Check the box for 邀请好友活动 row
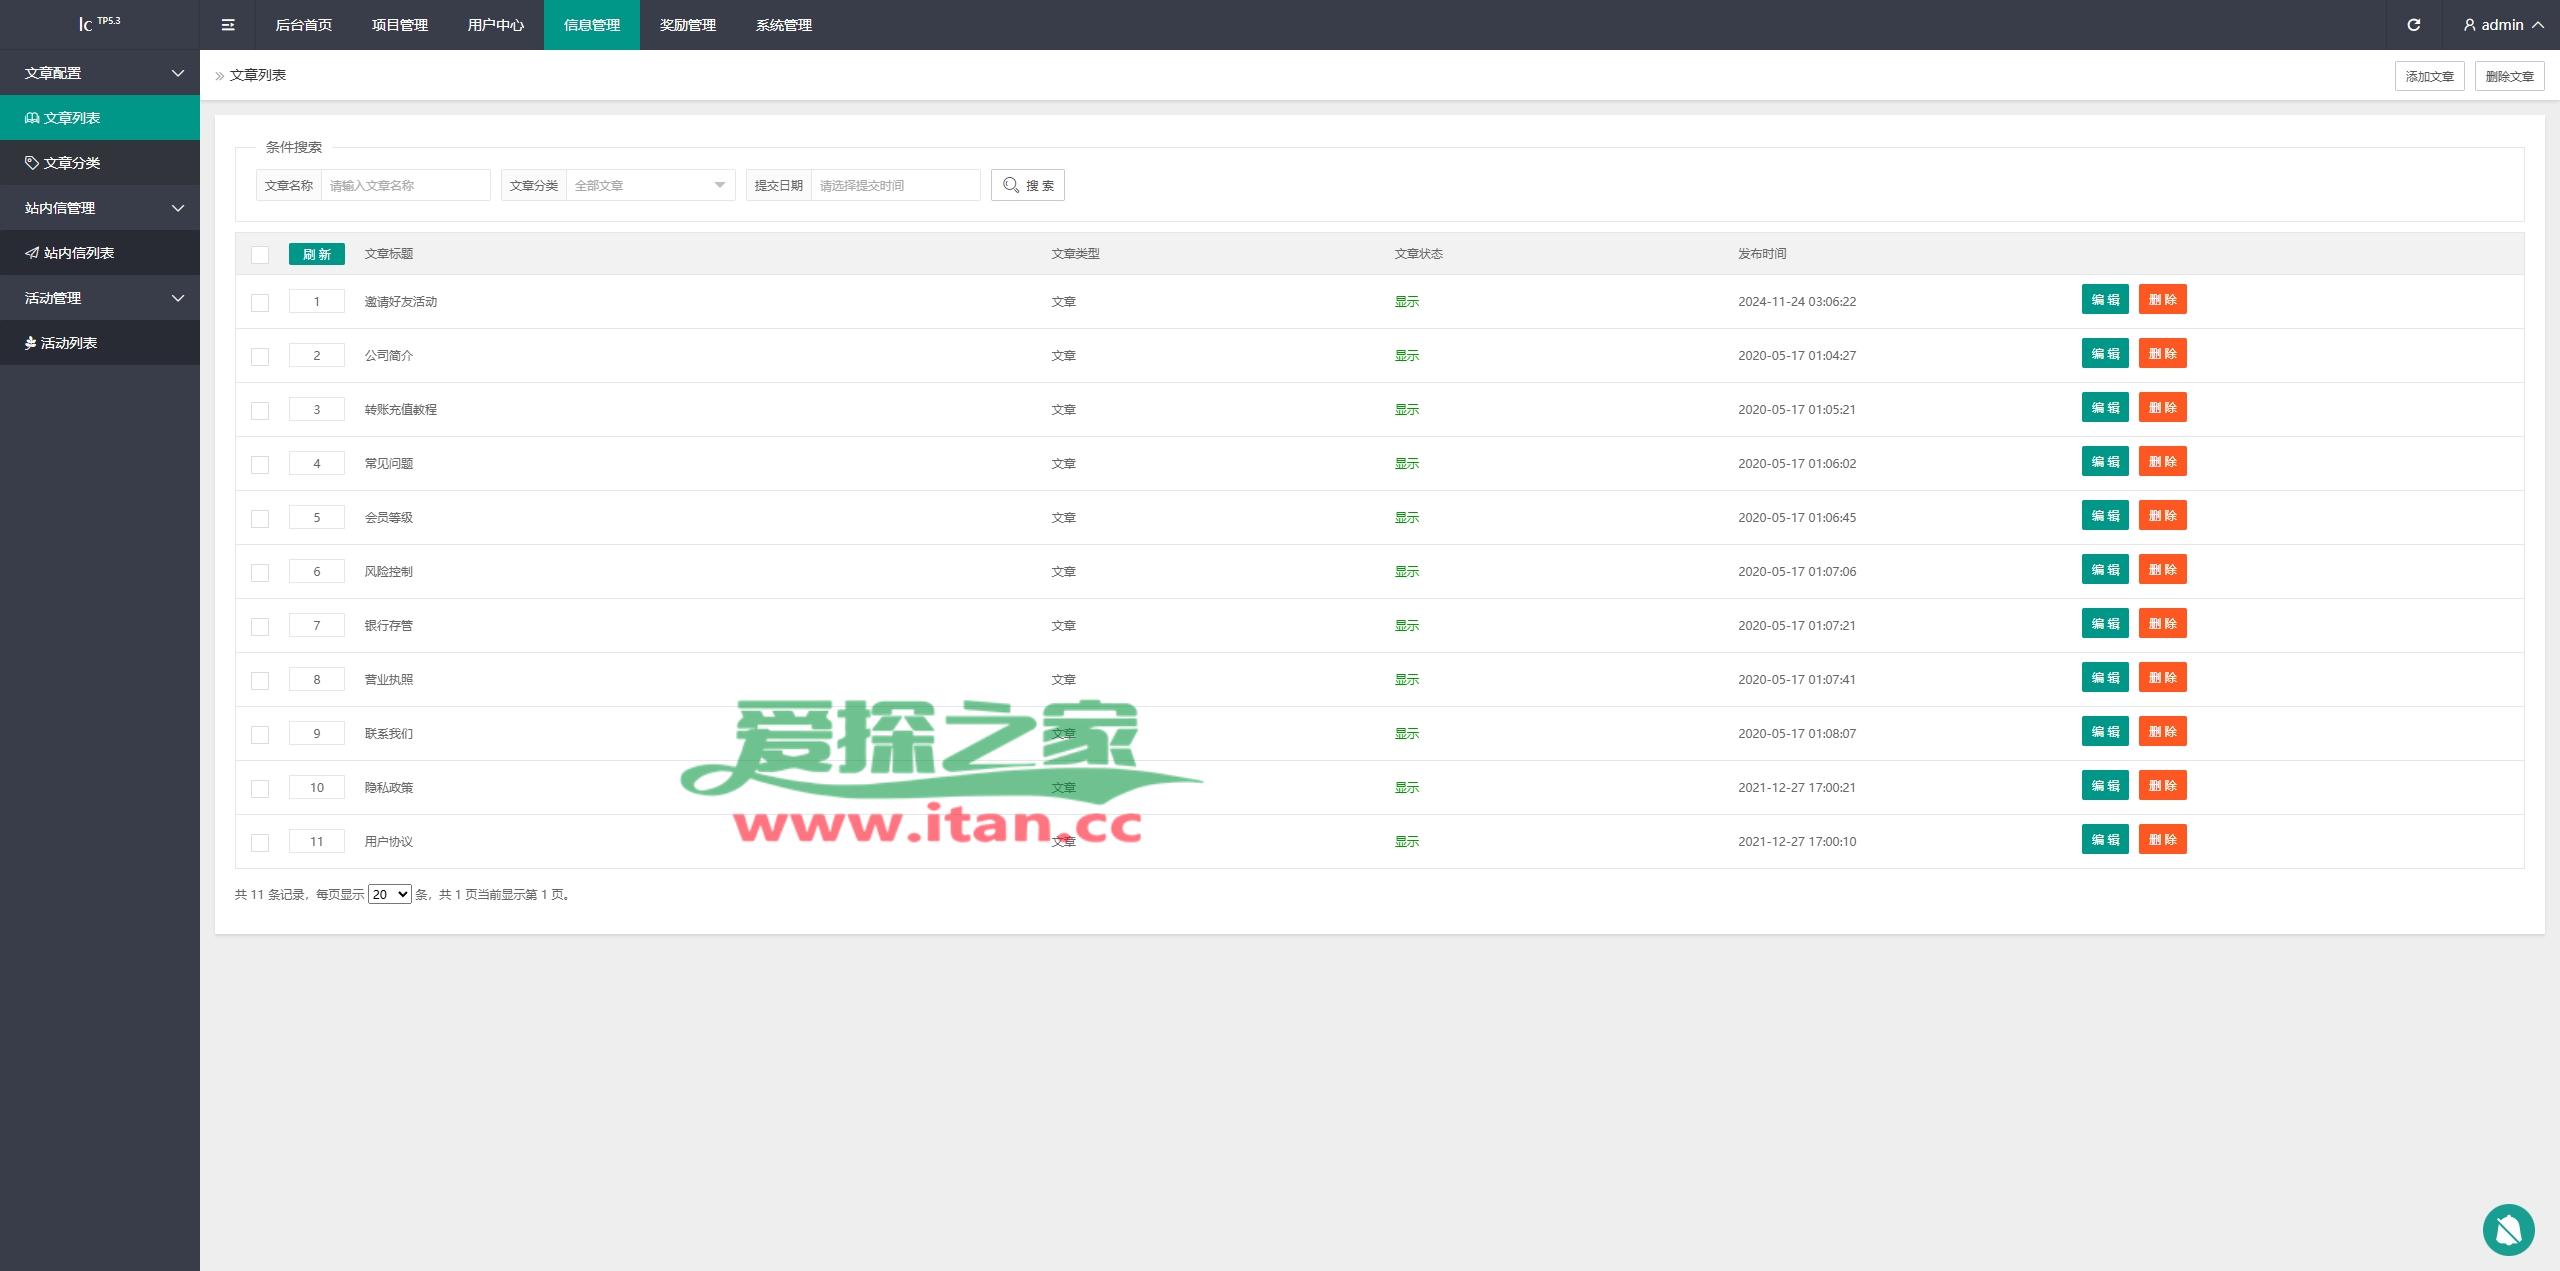The image size is (2560, 1271). pyautogui.click(x=260, y=303)
